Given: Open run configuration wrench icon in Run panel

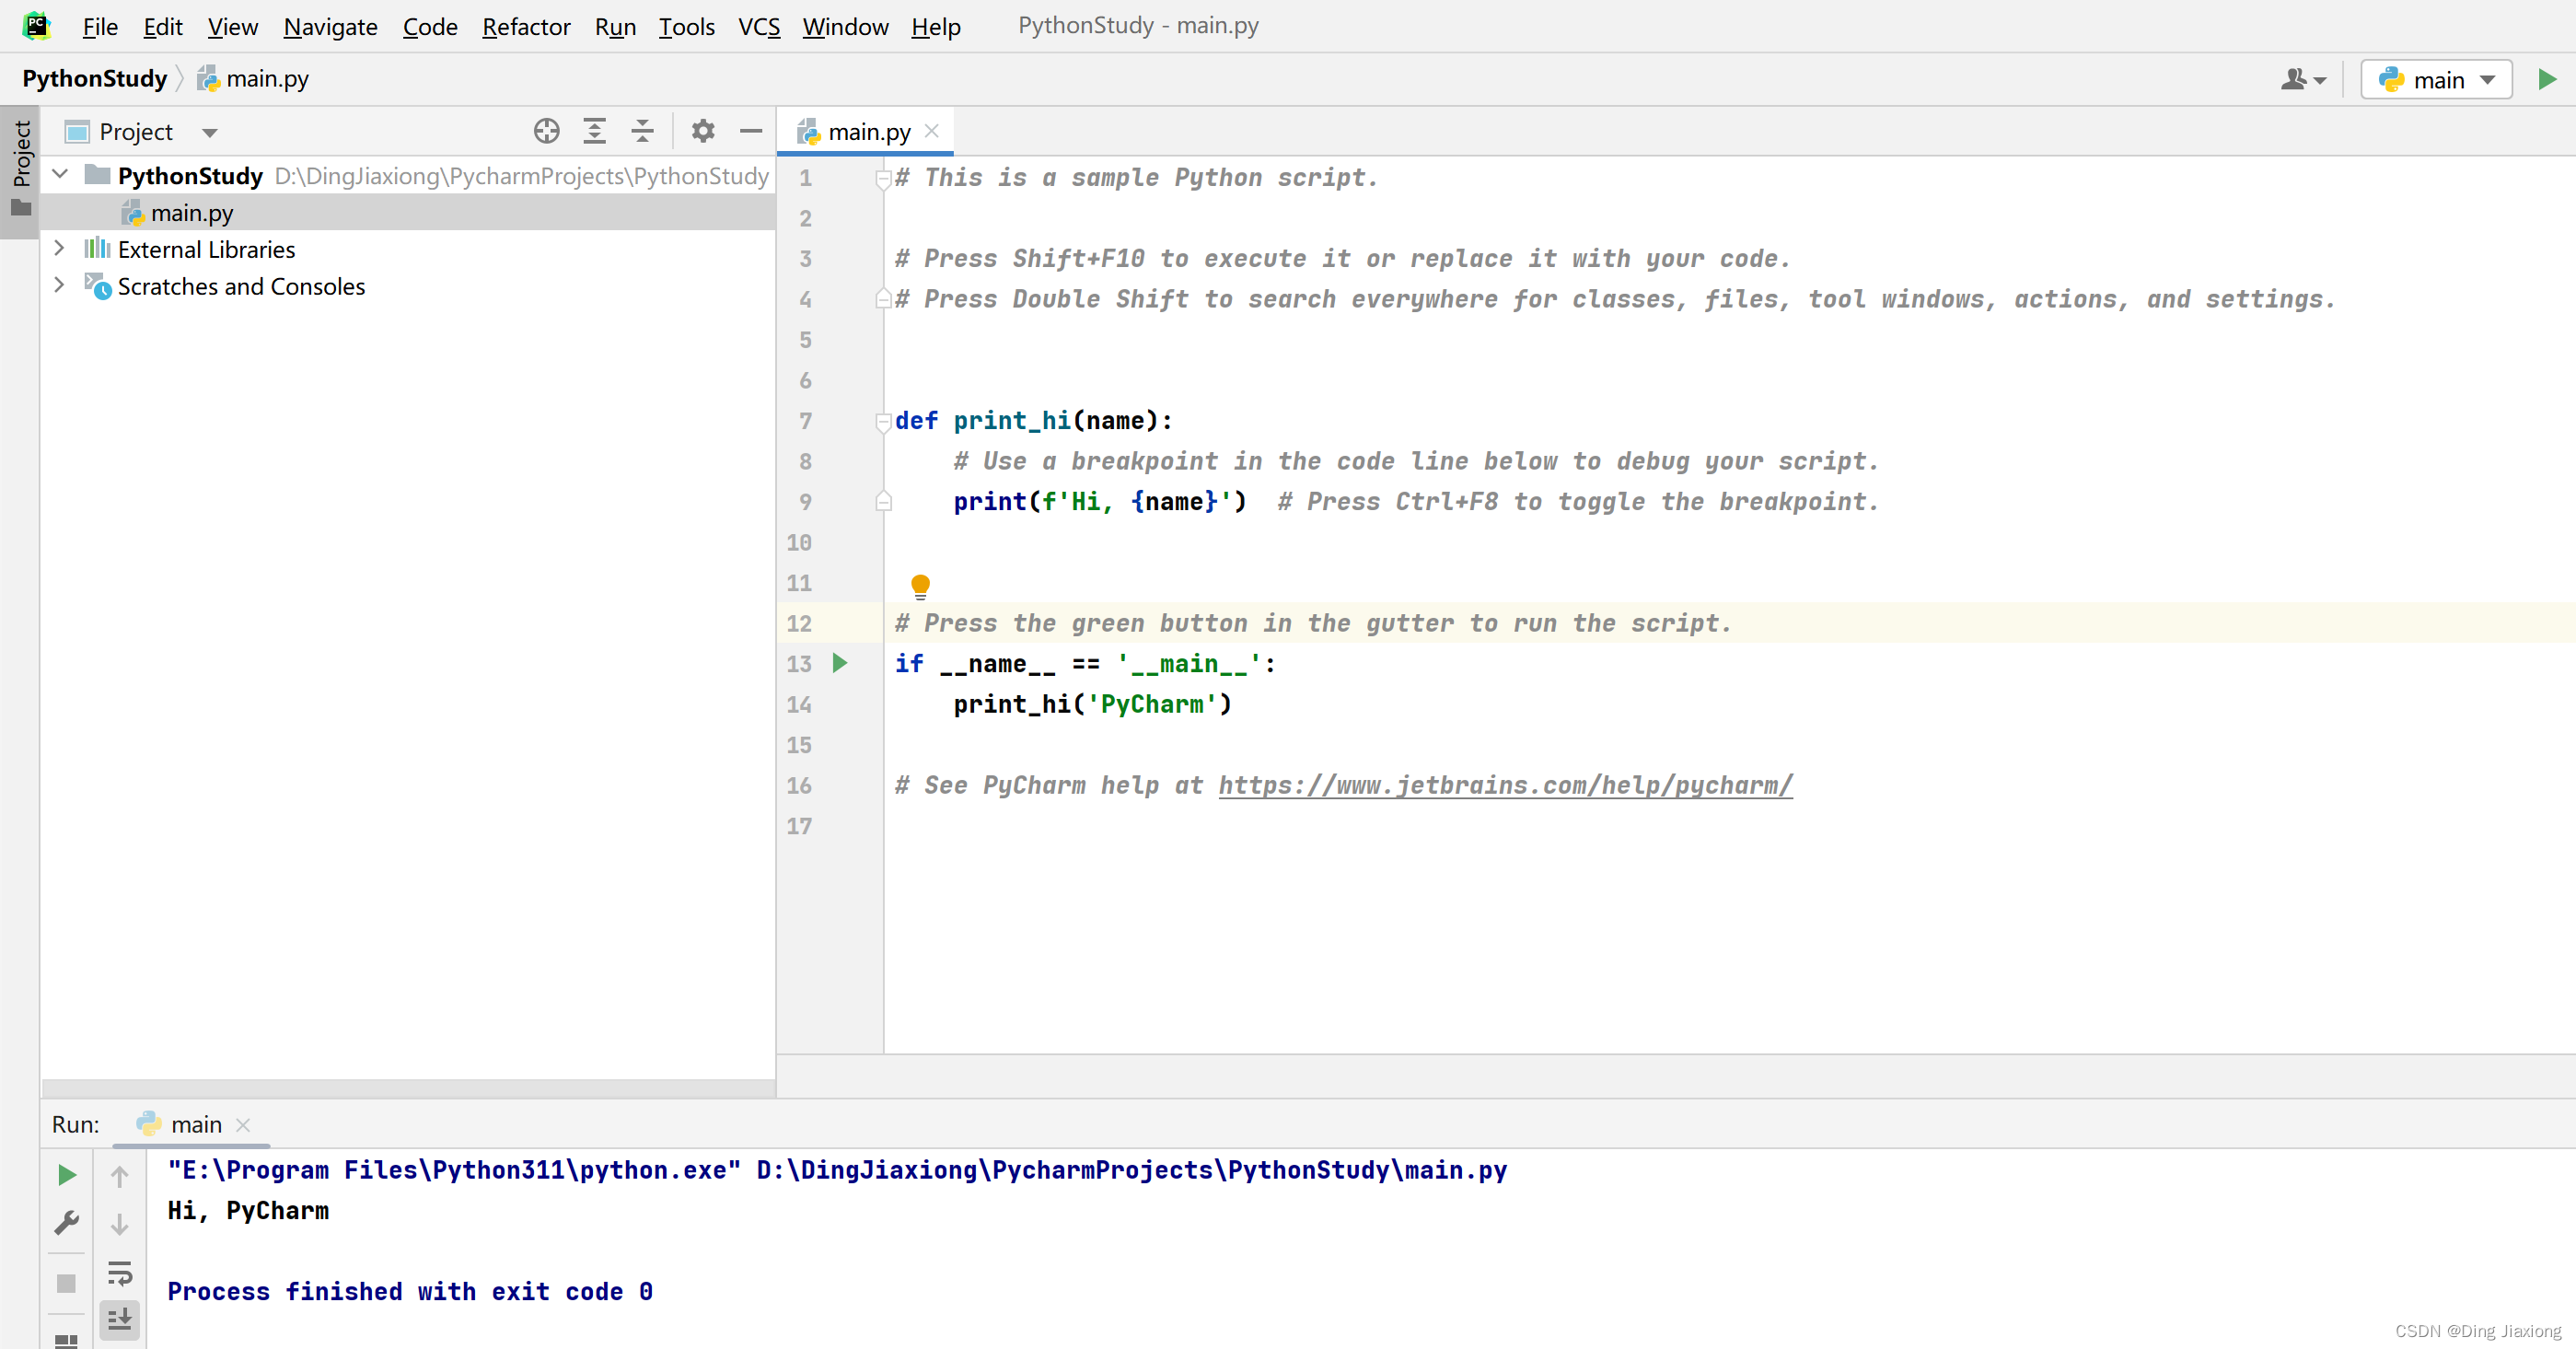Looking at the screenshot, I should [x=67, y=1223].
